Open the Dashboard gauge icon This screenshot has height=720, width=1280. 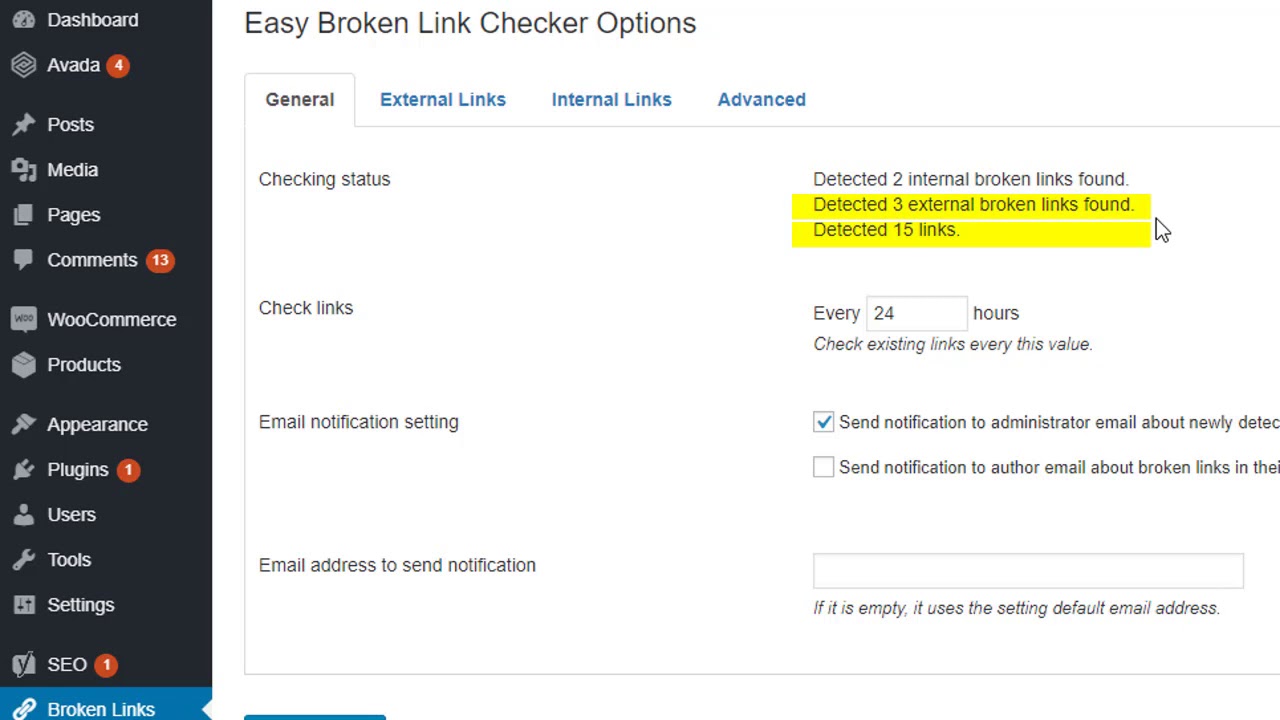click(24, 20)
